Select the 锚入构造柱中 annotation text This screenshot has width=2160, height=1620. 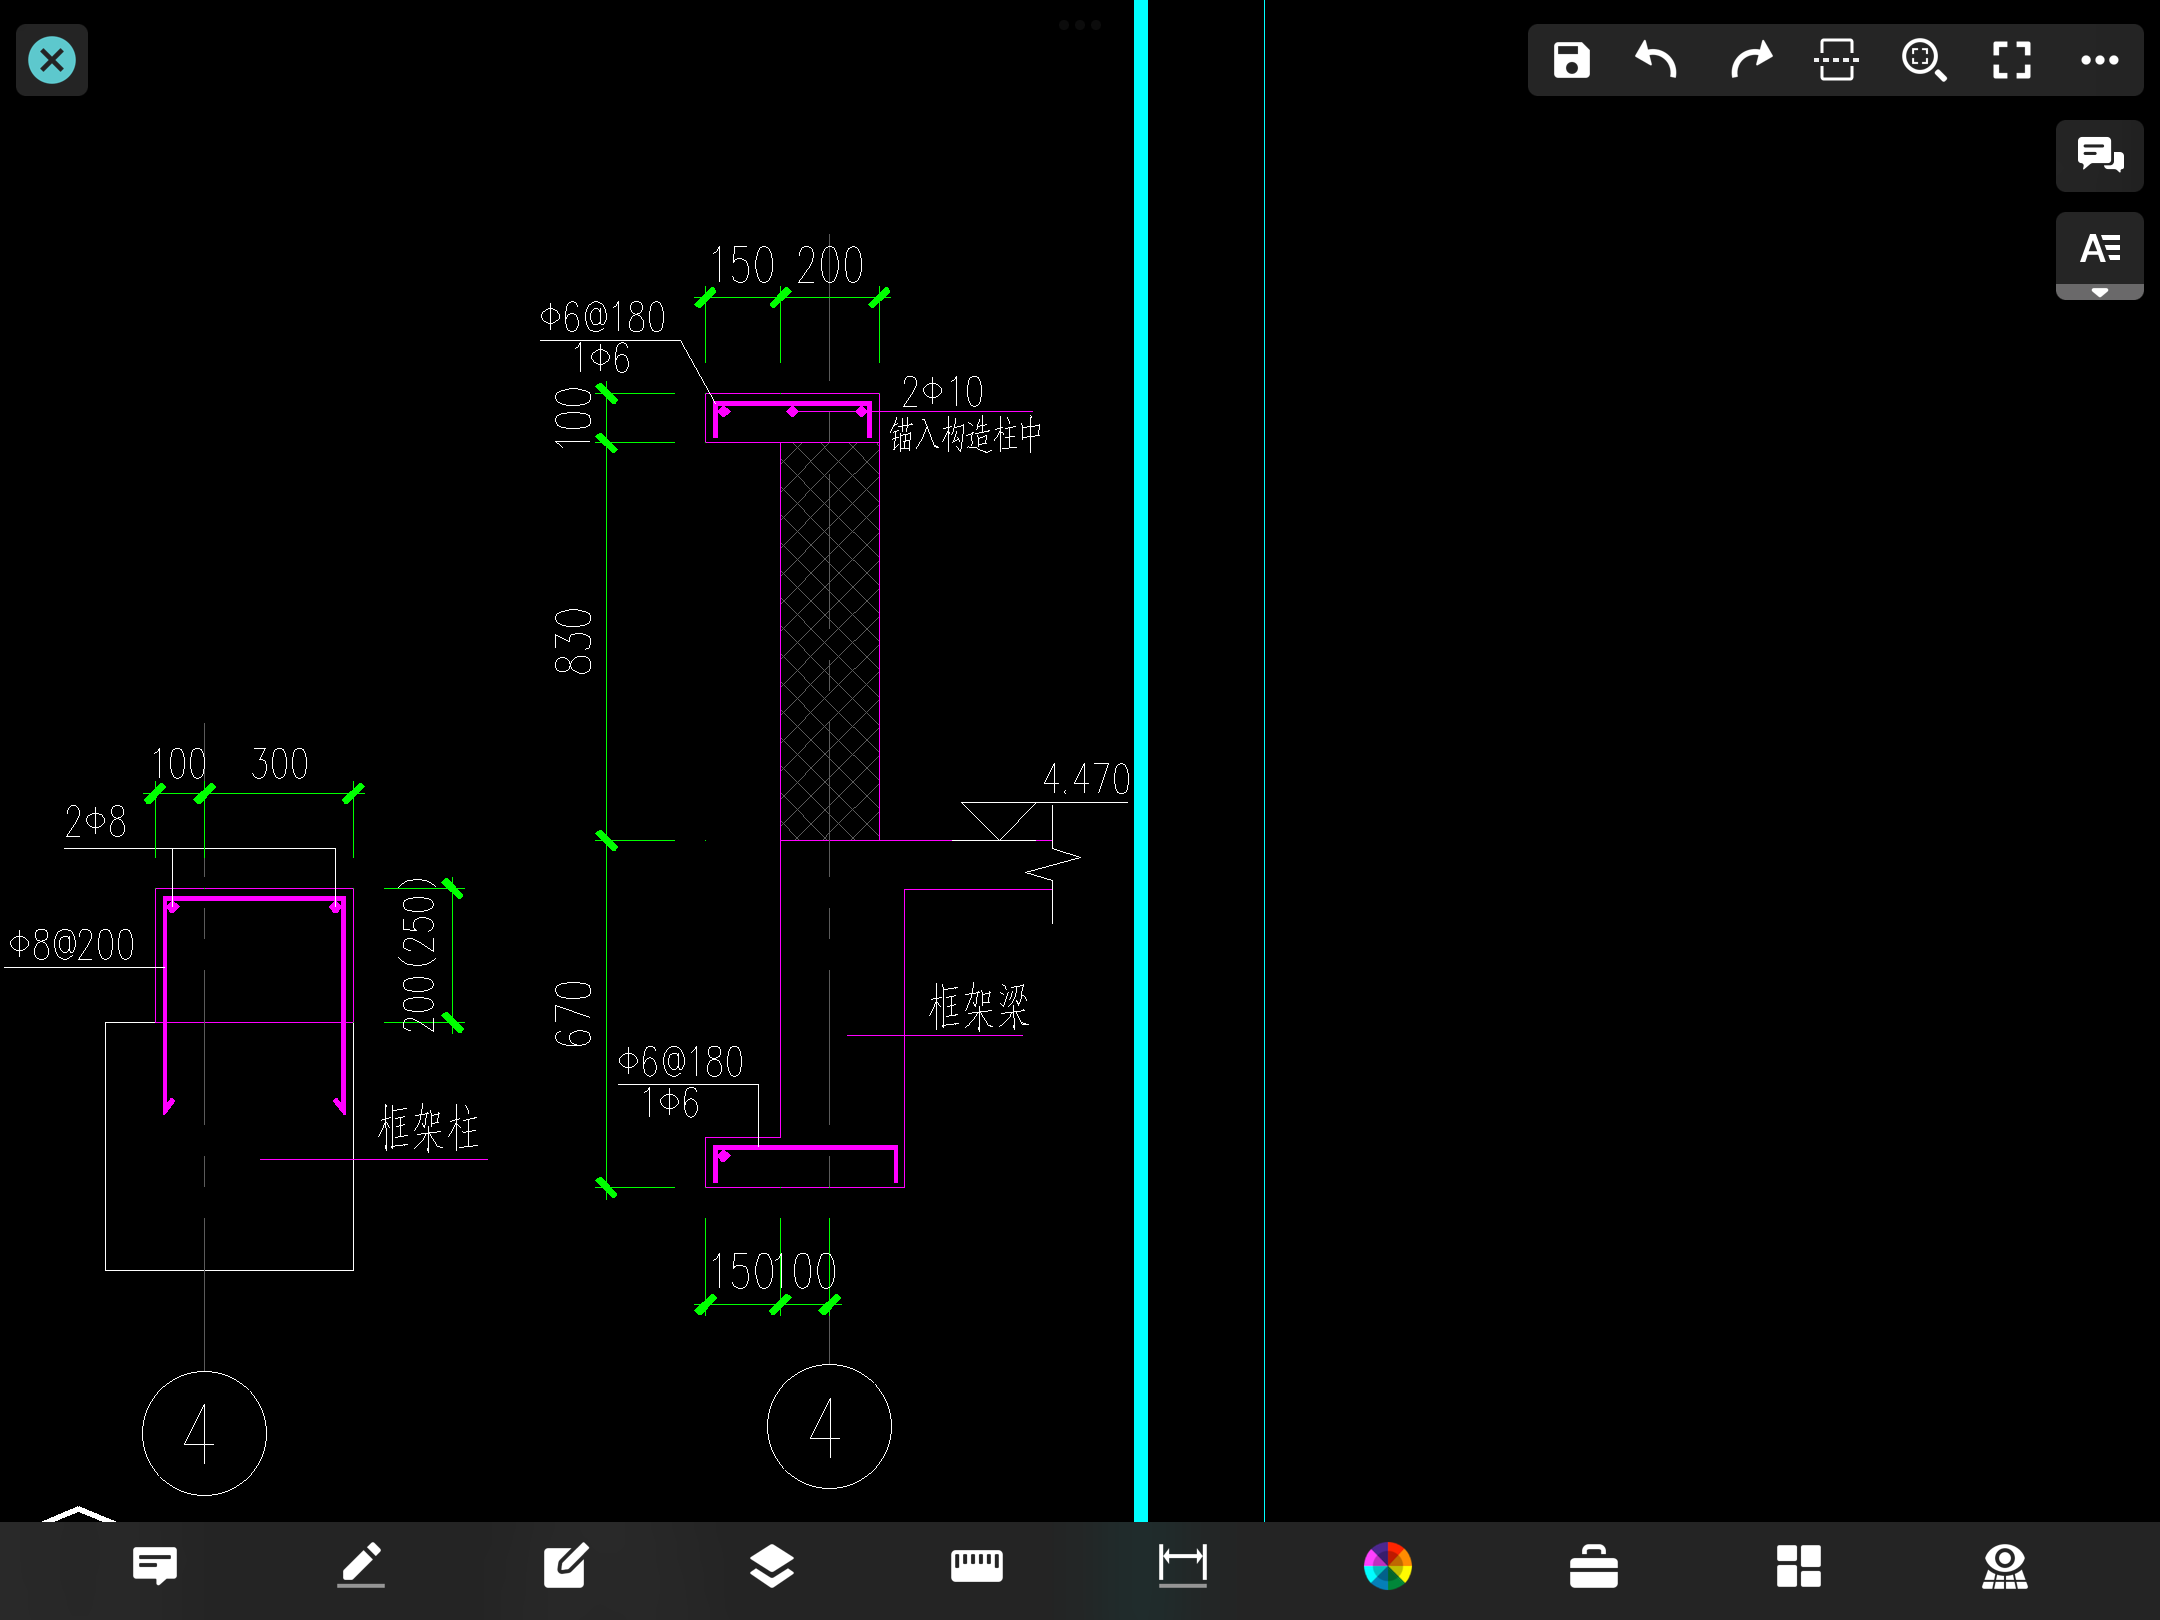pyautogui.click(x=966, y=435)
